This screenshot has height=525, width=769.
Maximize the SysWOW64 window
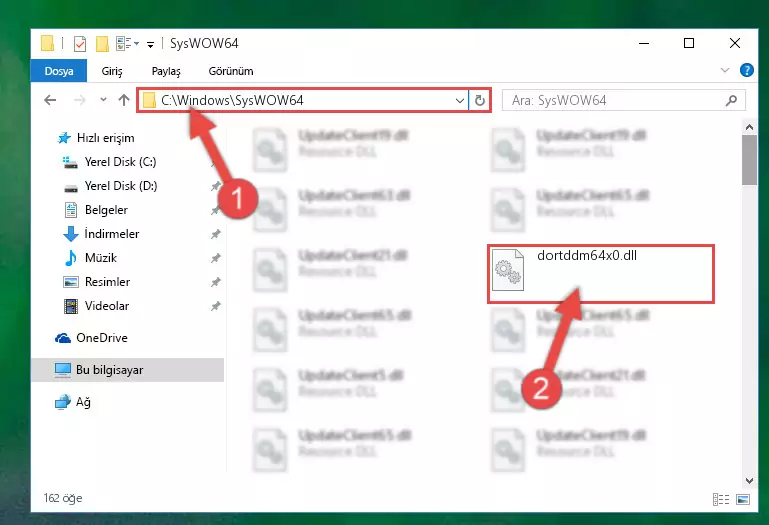point(689,43)
